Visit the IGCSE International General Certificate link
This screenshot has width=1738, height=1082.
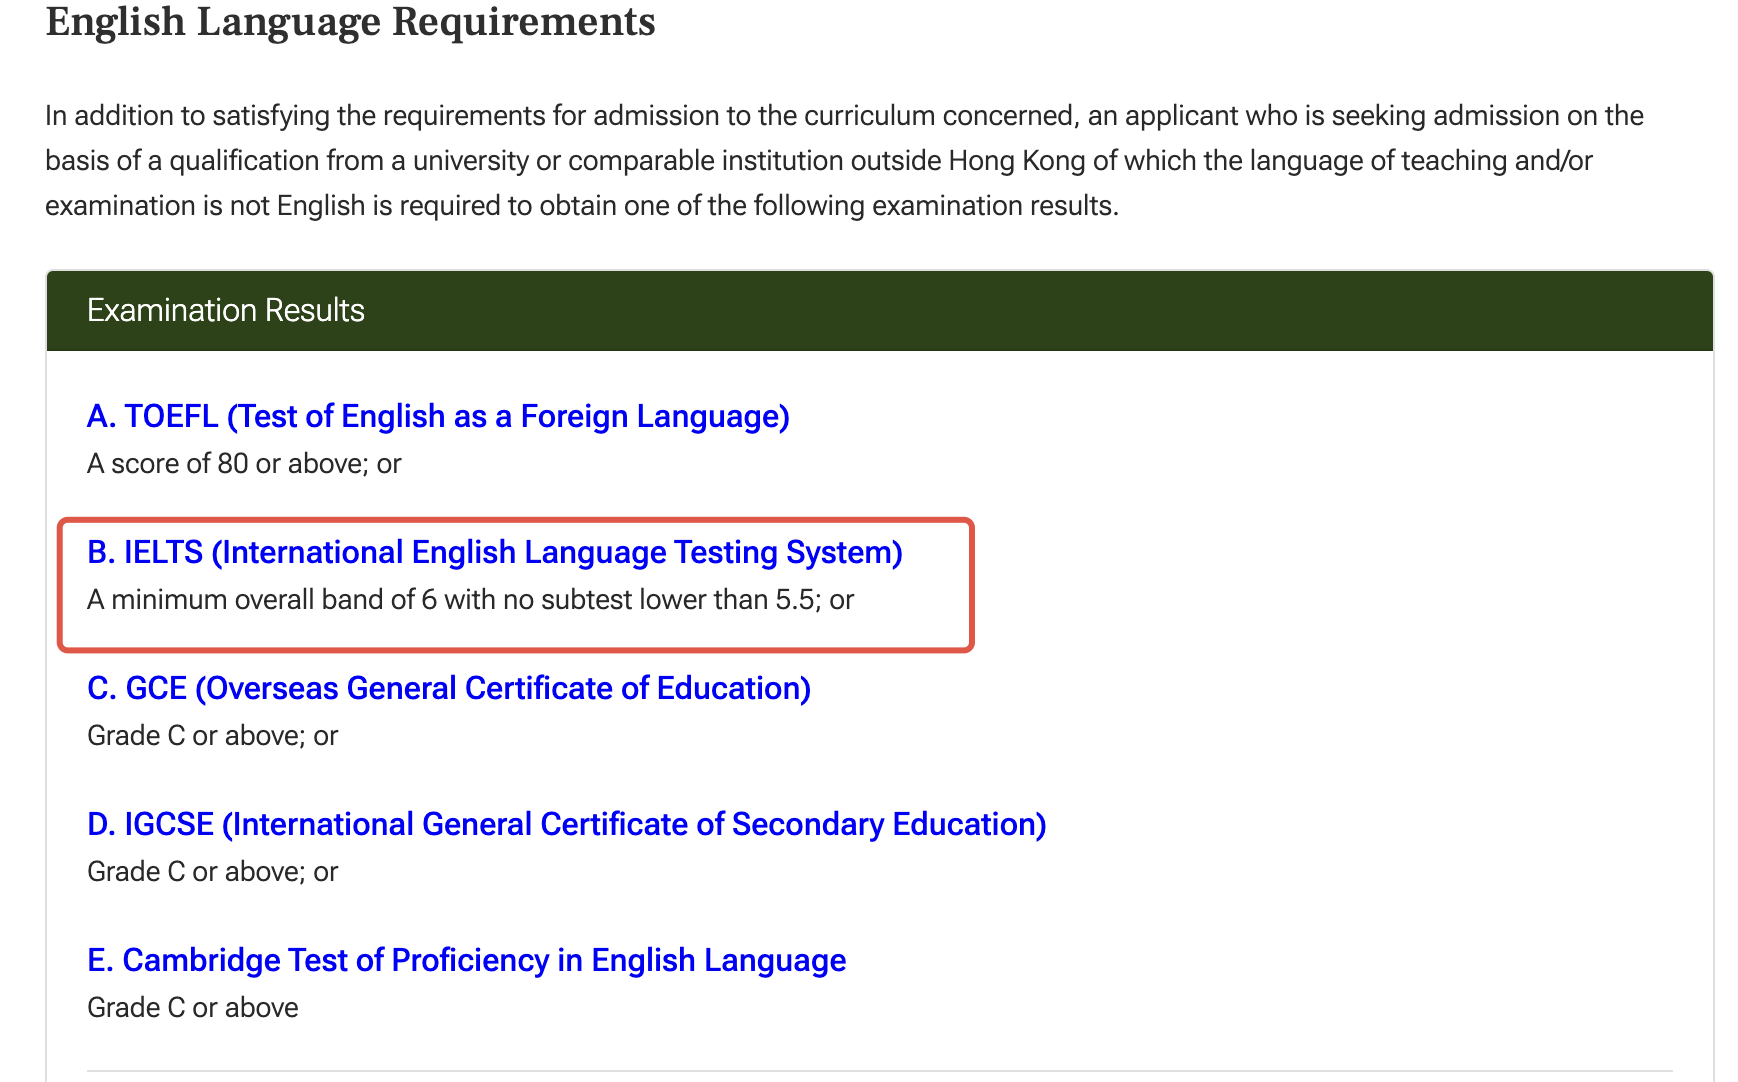click(567, 824)
